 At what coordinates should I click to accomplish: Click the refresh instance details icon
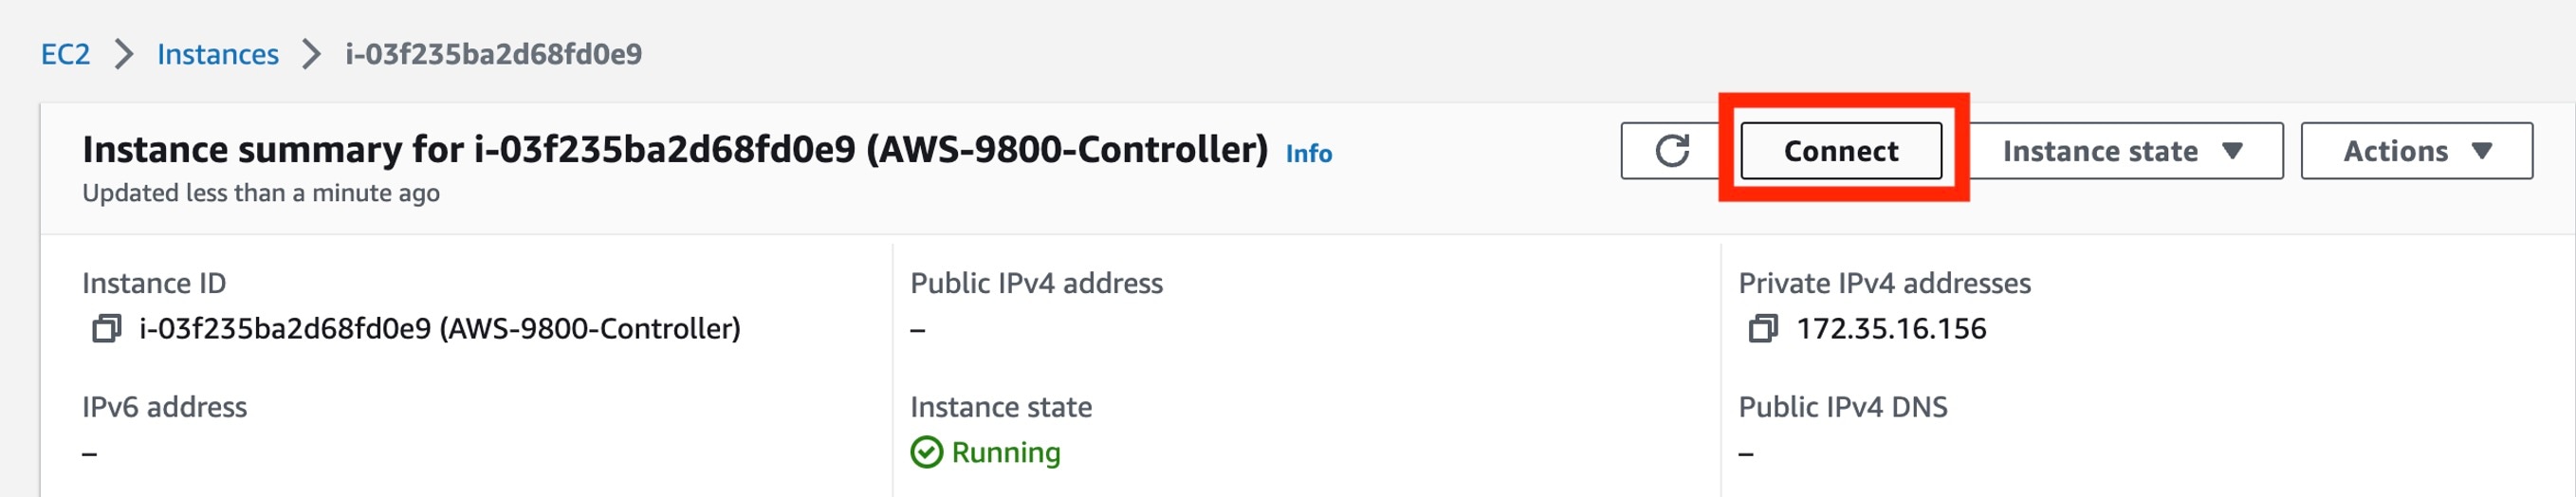click(x=1671, y=151)
